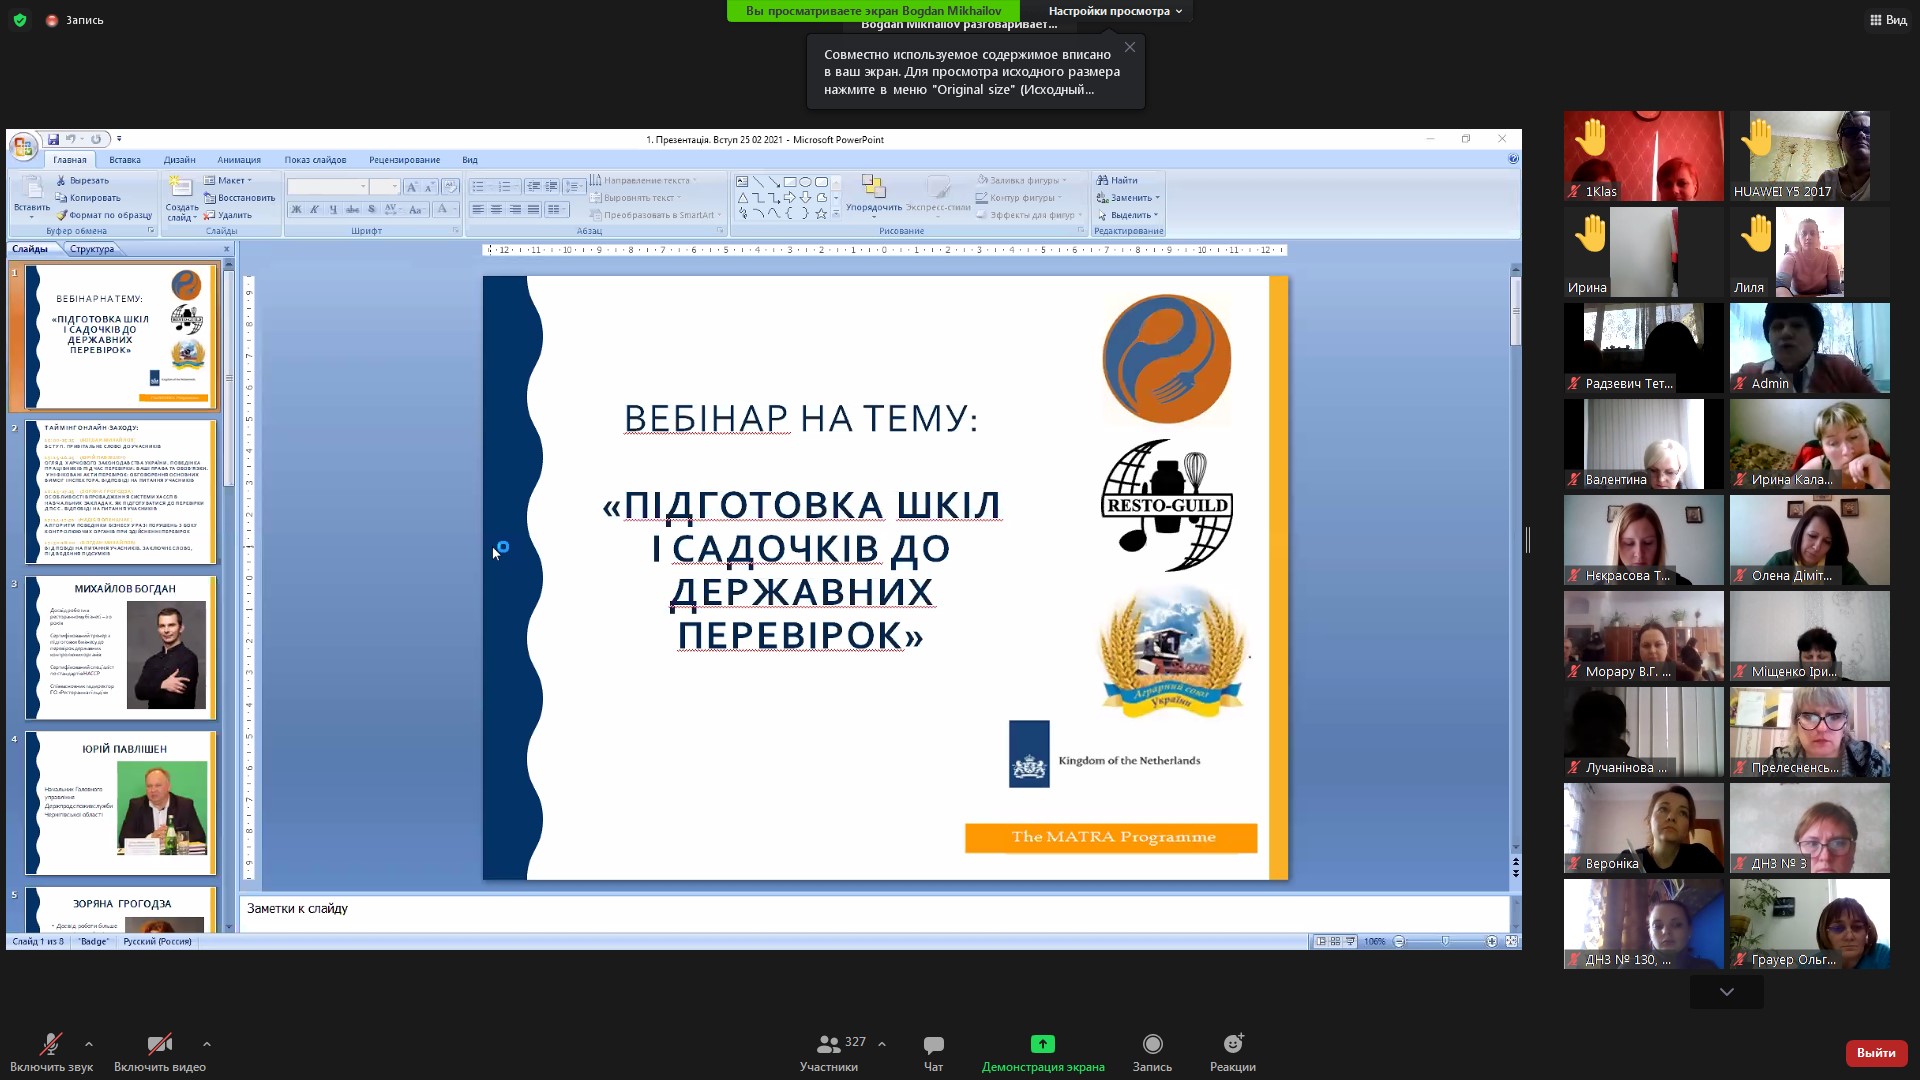The width and height of the screenshot is (1920, 1080).
Task: Click the zoom in plus button in status bar
Action: [x=1492, y=942]
